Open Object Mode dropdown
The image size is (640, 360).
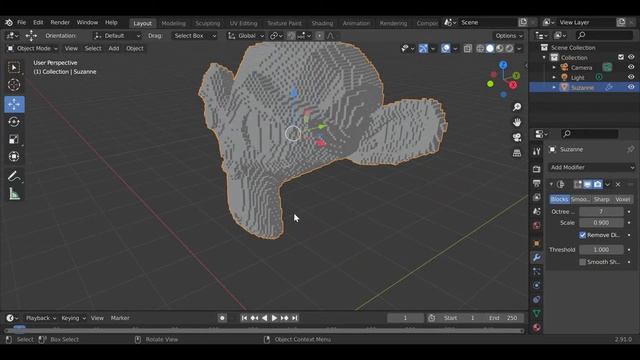(32, 49)
